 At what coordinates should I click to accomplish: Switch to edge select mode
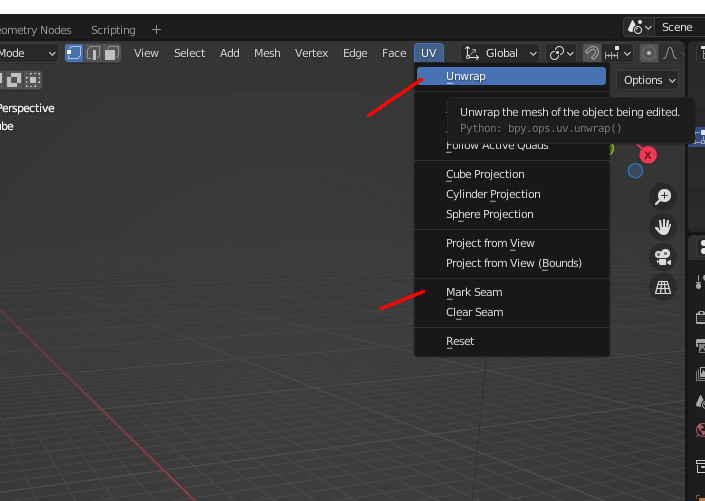(x=93, y=53)
